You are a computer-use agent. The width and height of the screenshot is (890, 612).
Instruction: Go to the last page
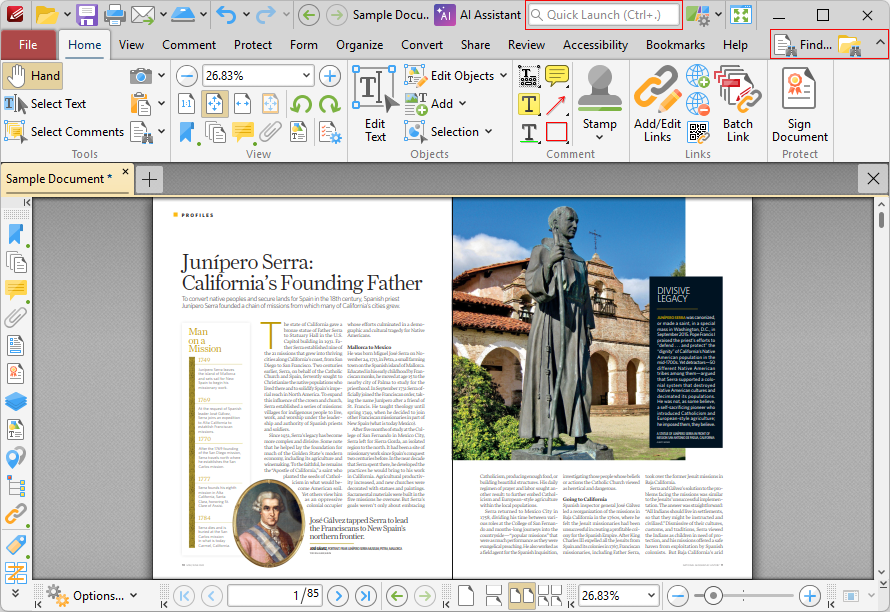coord(366,596)
